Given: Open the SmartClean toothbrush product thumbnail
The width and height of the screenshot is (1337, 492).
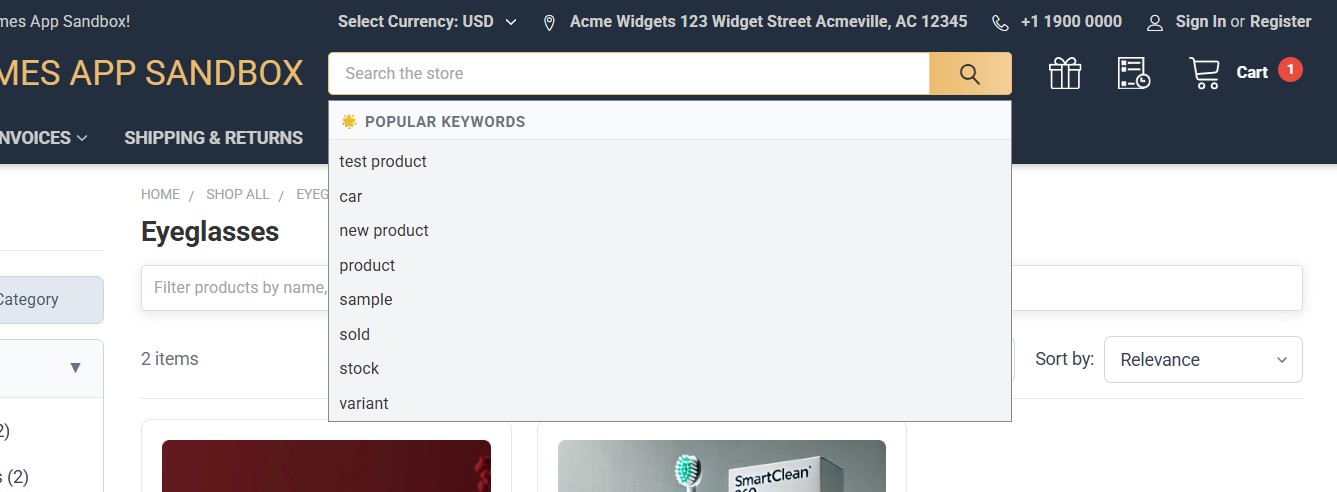Looking at the screenshot, I should [722, 466].
